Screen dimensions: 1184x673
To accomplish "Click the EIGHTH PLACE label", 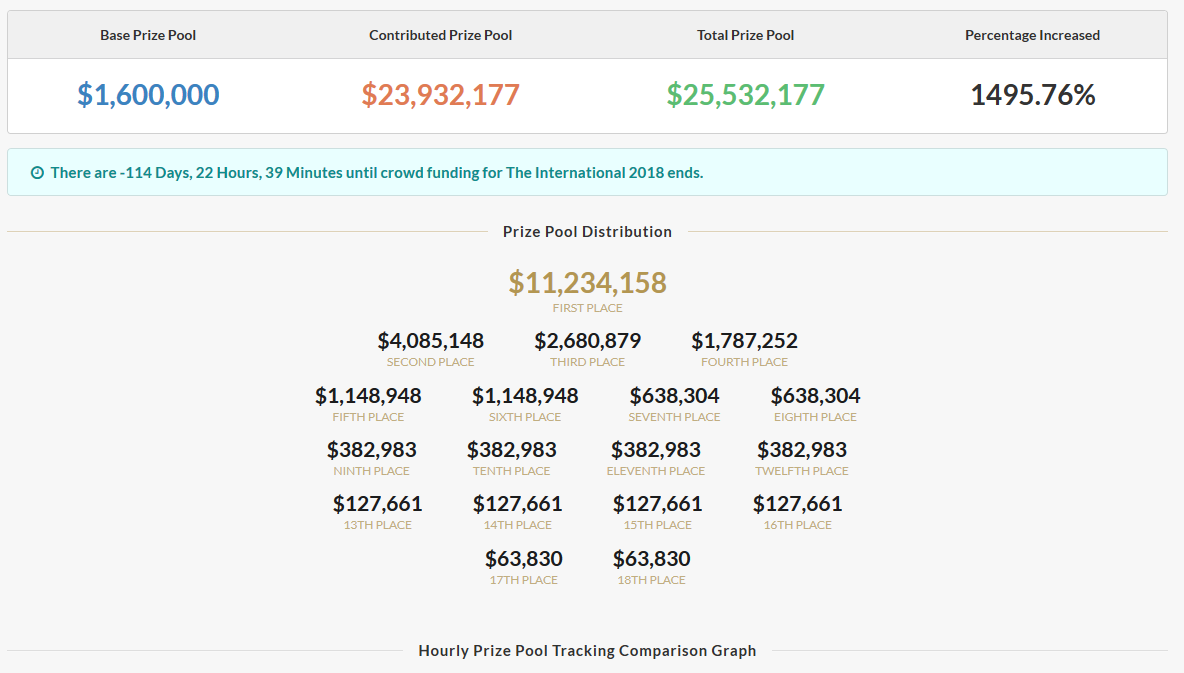I will tap(816, 417).
